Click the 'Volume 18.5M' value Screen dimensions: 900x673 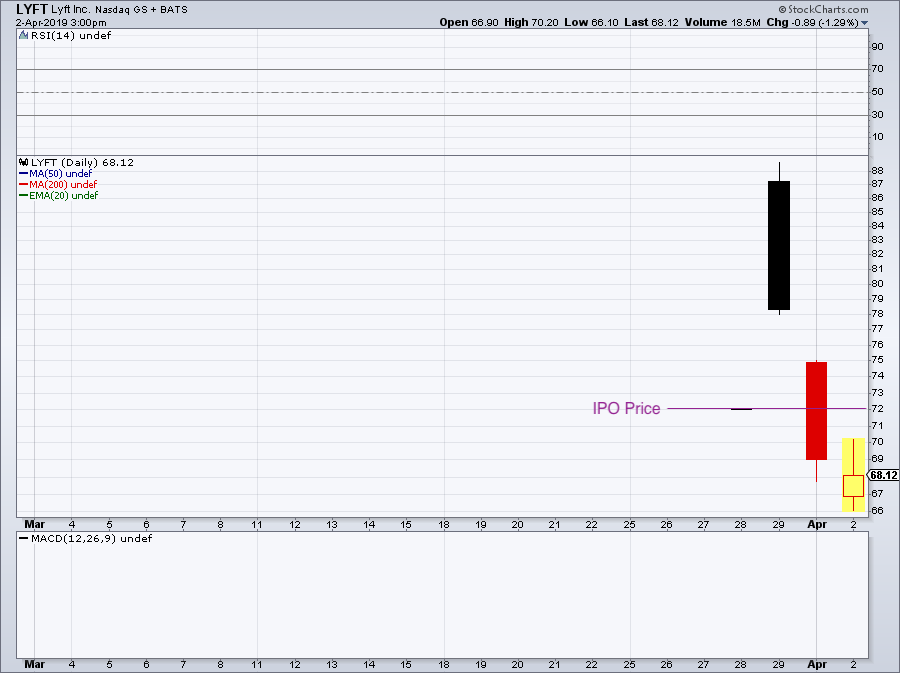tap(723, 22)
